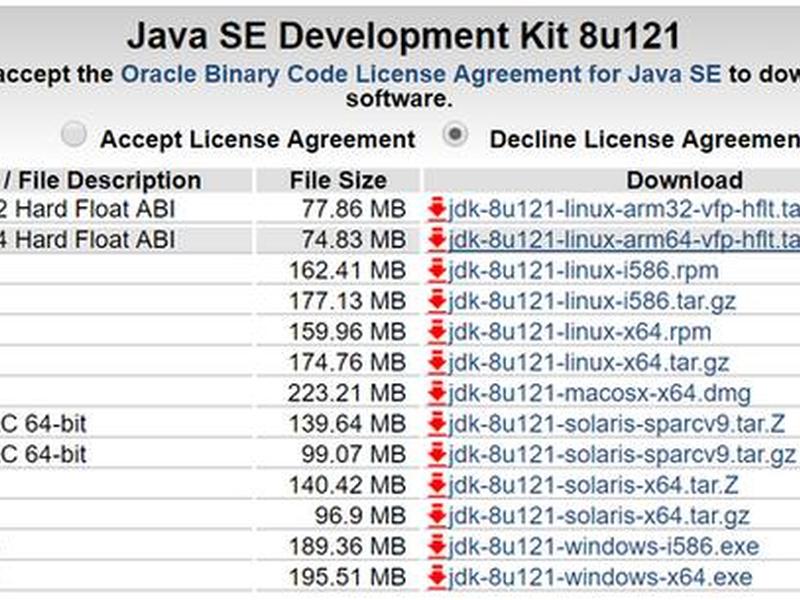Download jdk-8u121-linux-i586.tar.gz link
The width and height of the screenshot is (800, 600).
pyautogui.click(x=592, y=301)
